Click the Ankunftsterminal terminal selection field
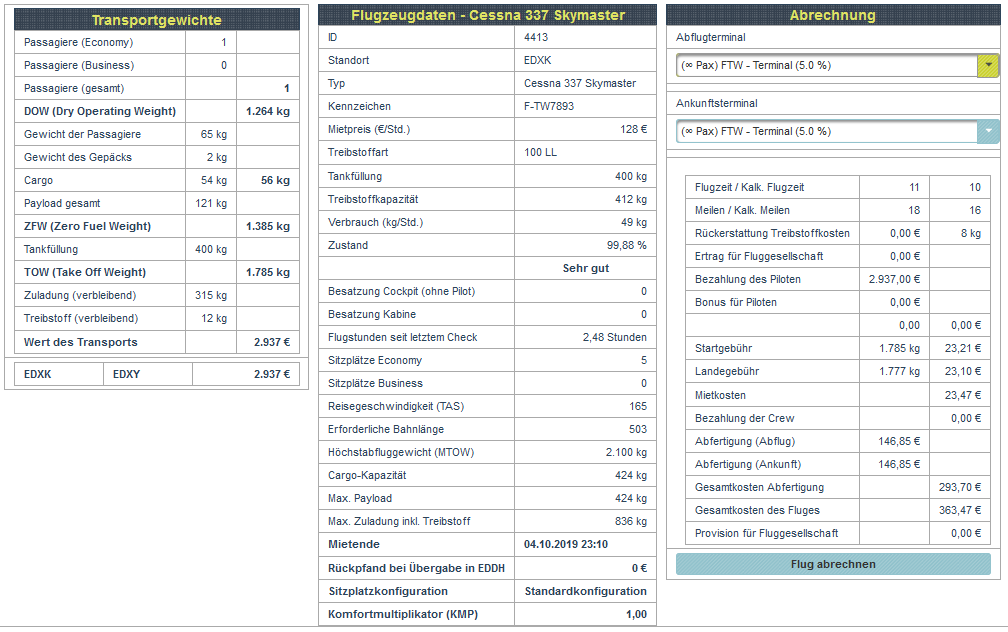This screenshot has width=1008, height=632. [826, 132]
